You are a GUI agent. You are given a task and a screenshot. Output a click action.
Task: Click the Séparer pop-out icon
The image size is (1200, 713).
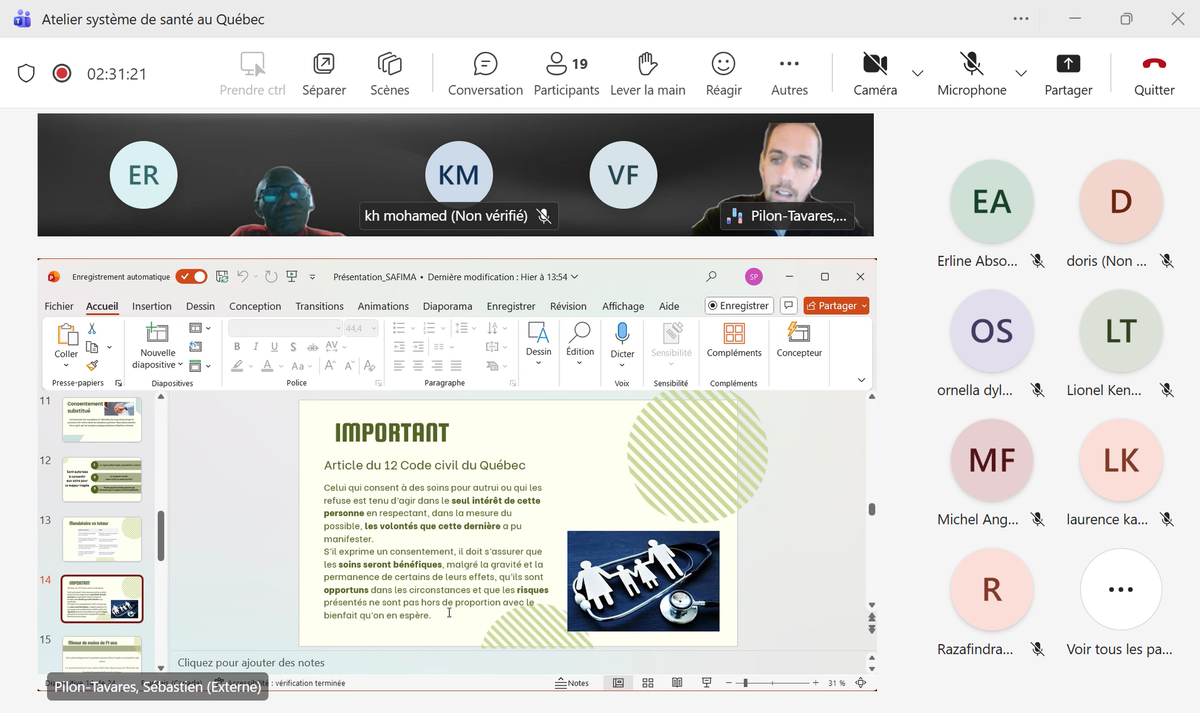tap(324, 74)
